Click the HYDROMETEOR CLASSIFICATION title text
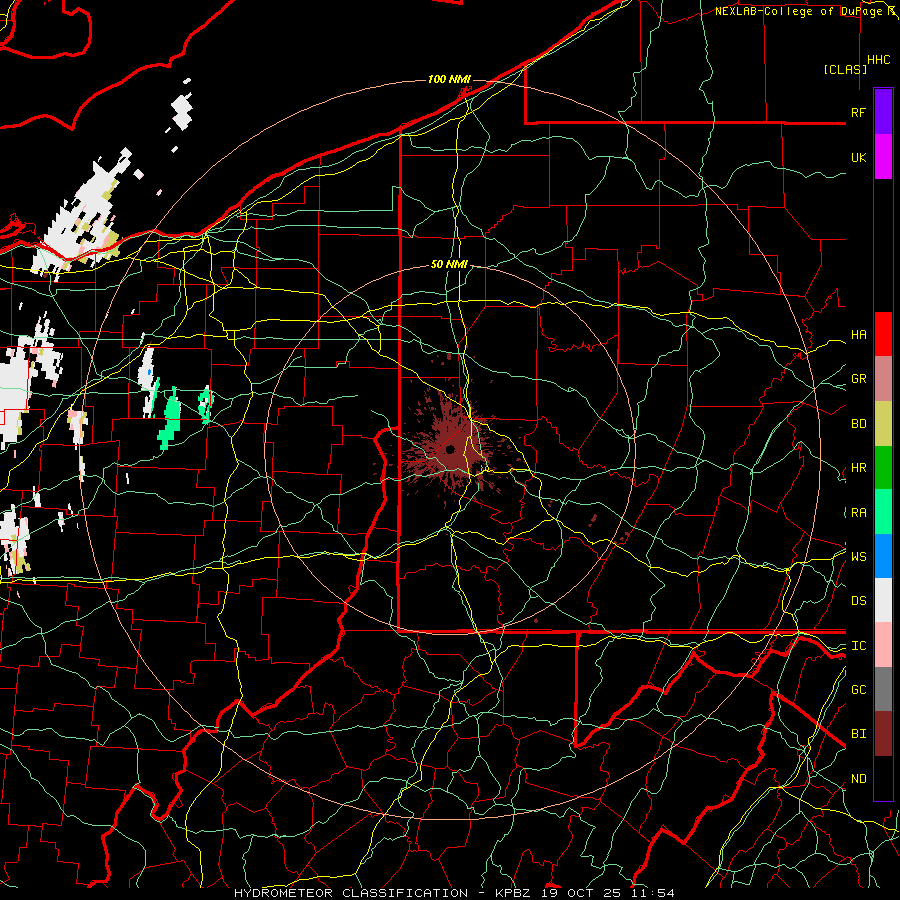This screenshot has height=900, width=900. click(351, 893)
